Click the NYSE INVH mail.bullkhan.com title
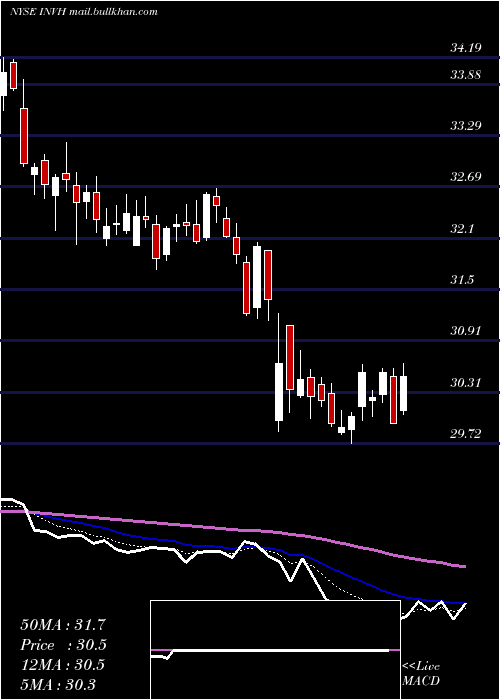The height and width of the screenshot is (700, 500). (84, 12)
